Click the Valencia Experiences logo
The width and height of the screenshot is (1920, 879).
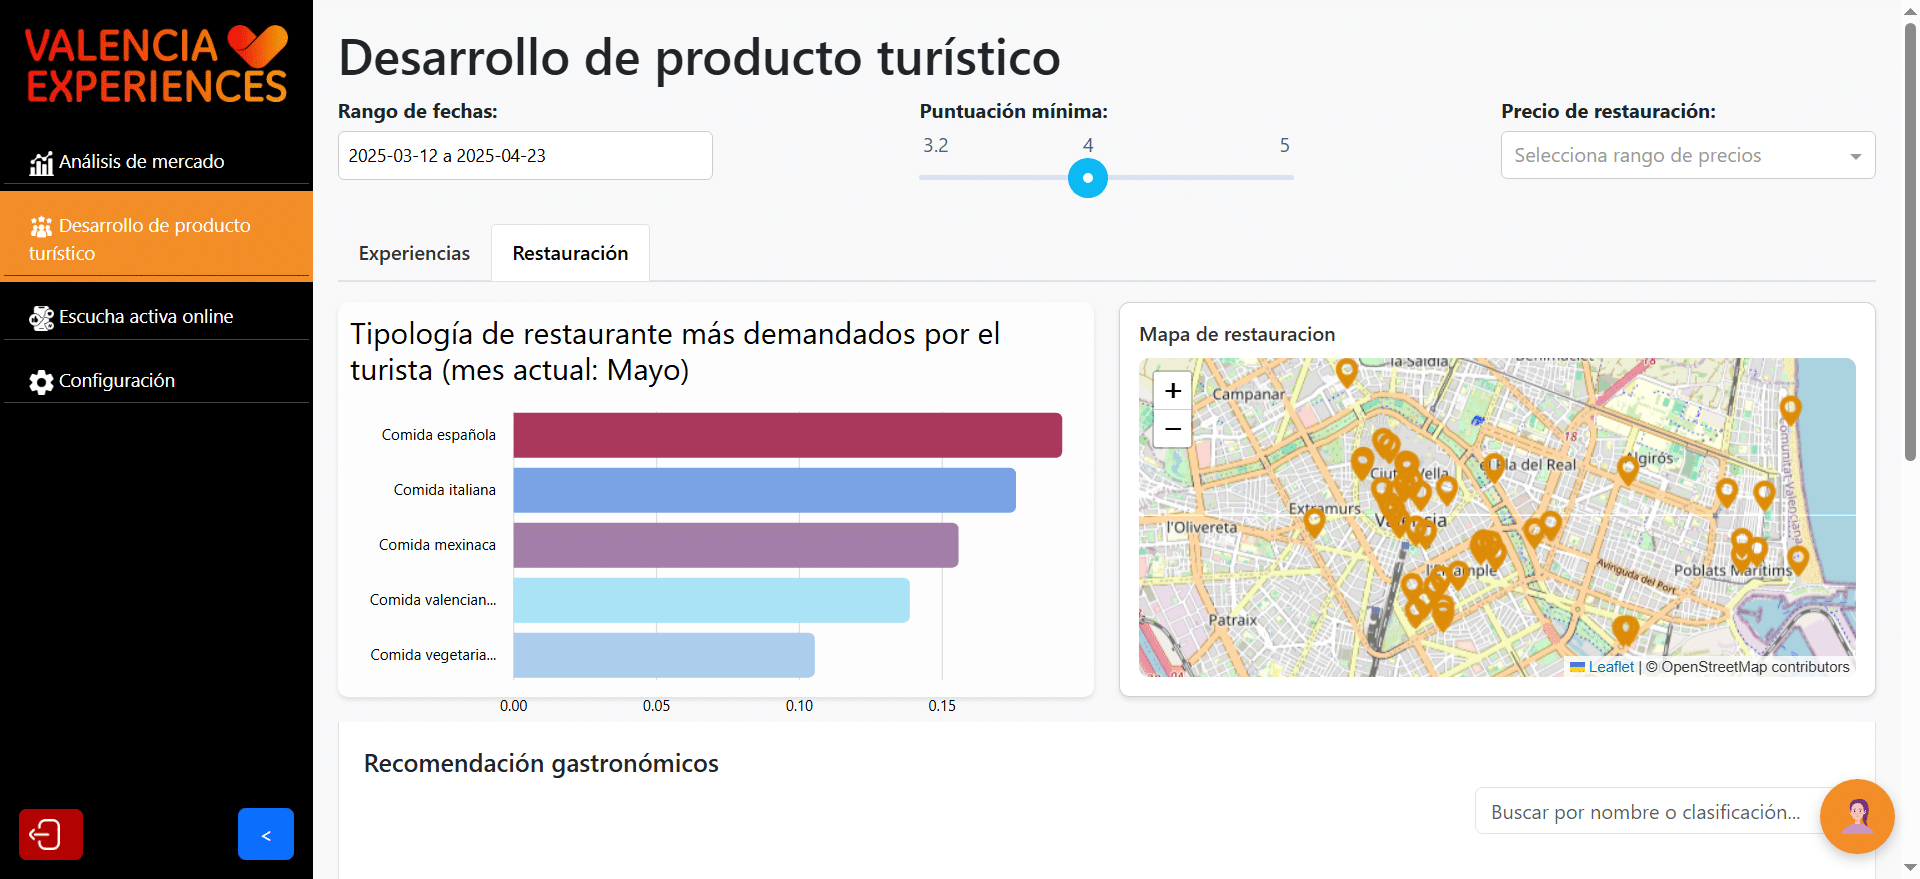(156, 65)
